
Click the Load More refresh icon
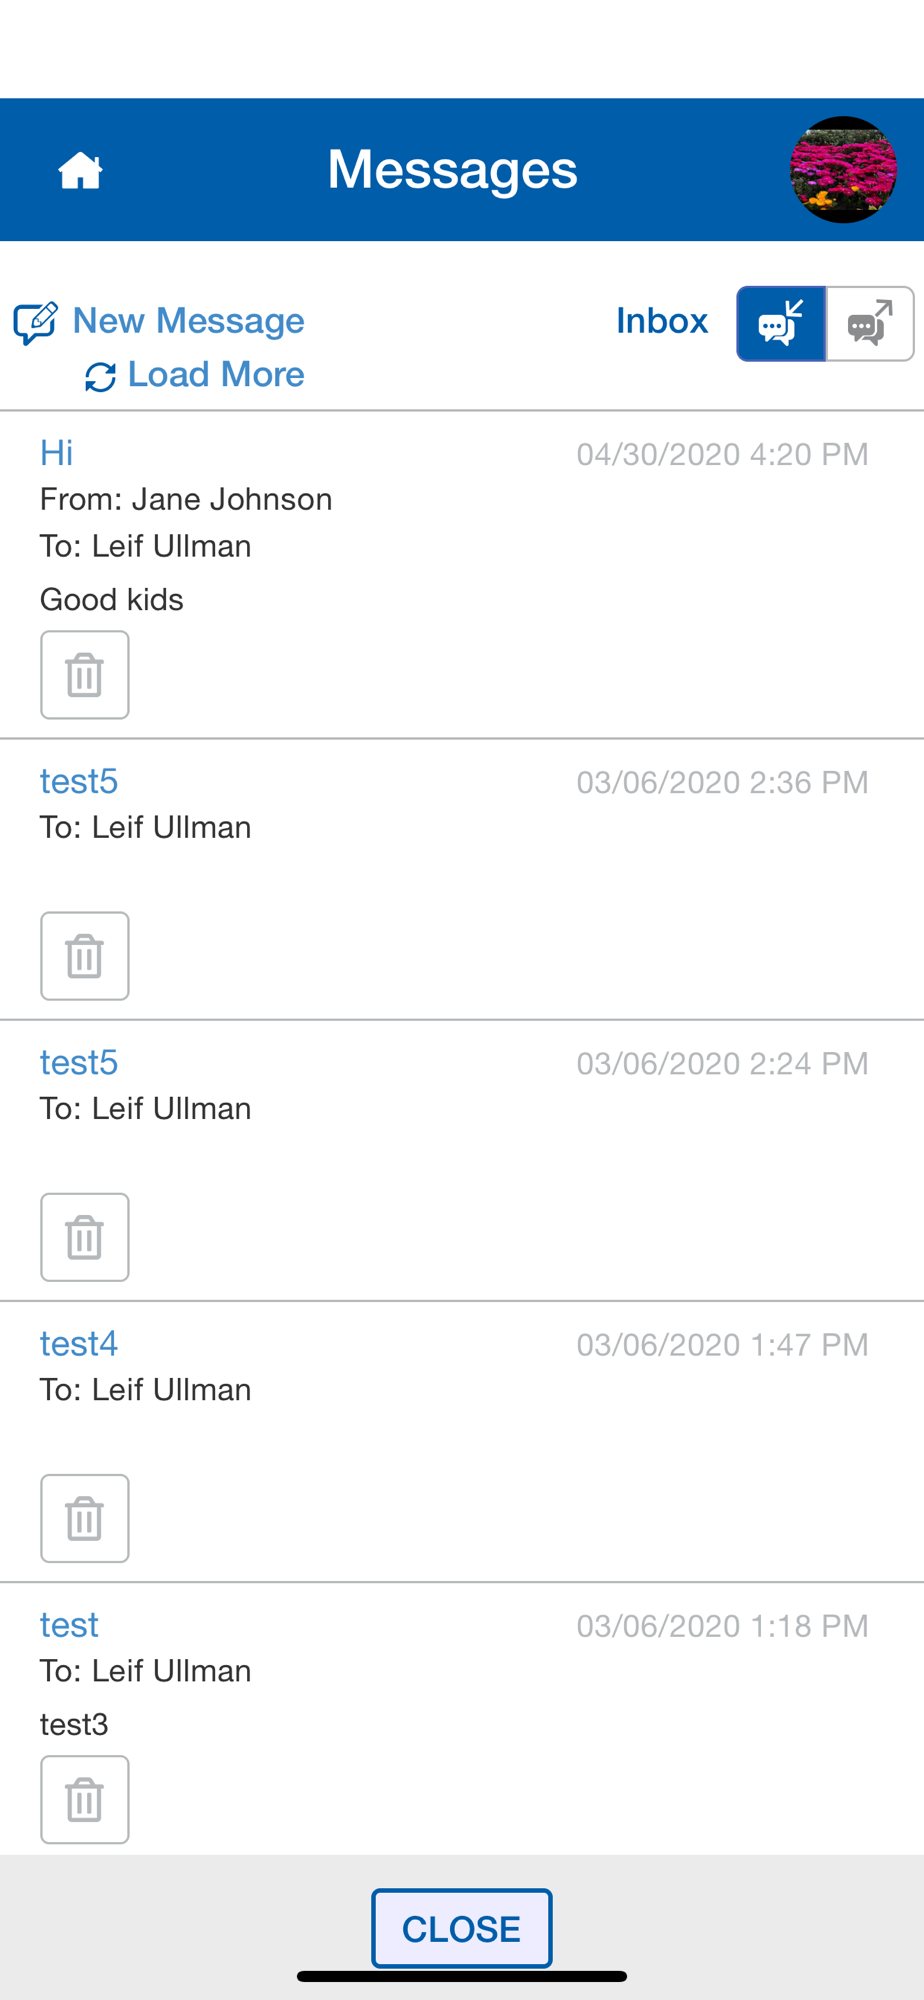click(100, 377)
